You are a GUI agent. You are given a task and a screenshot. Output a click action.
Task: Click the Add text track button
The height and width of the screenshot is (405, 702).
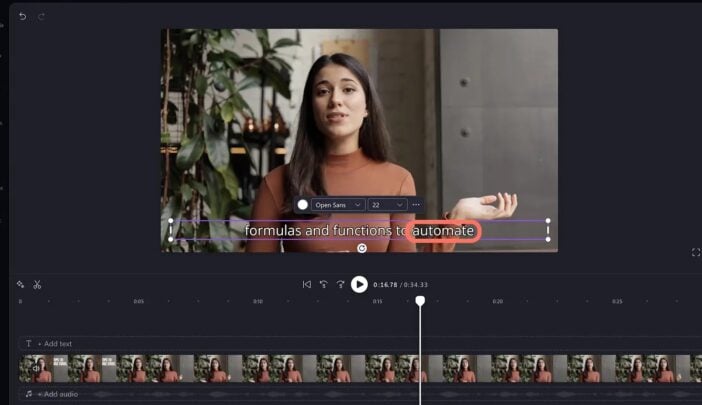pyautogui.click(x=50, y=343)
